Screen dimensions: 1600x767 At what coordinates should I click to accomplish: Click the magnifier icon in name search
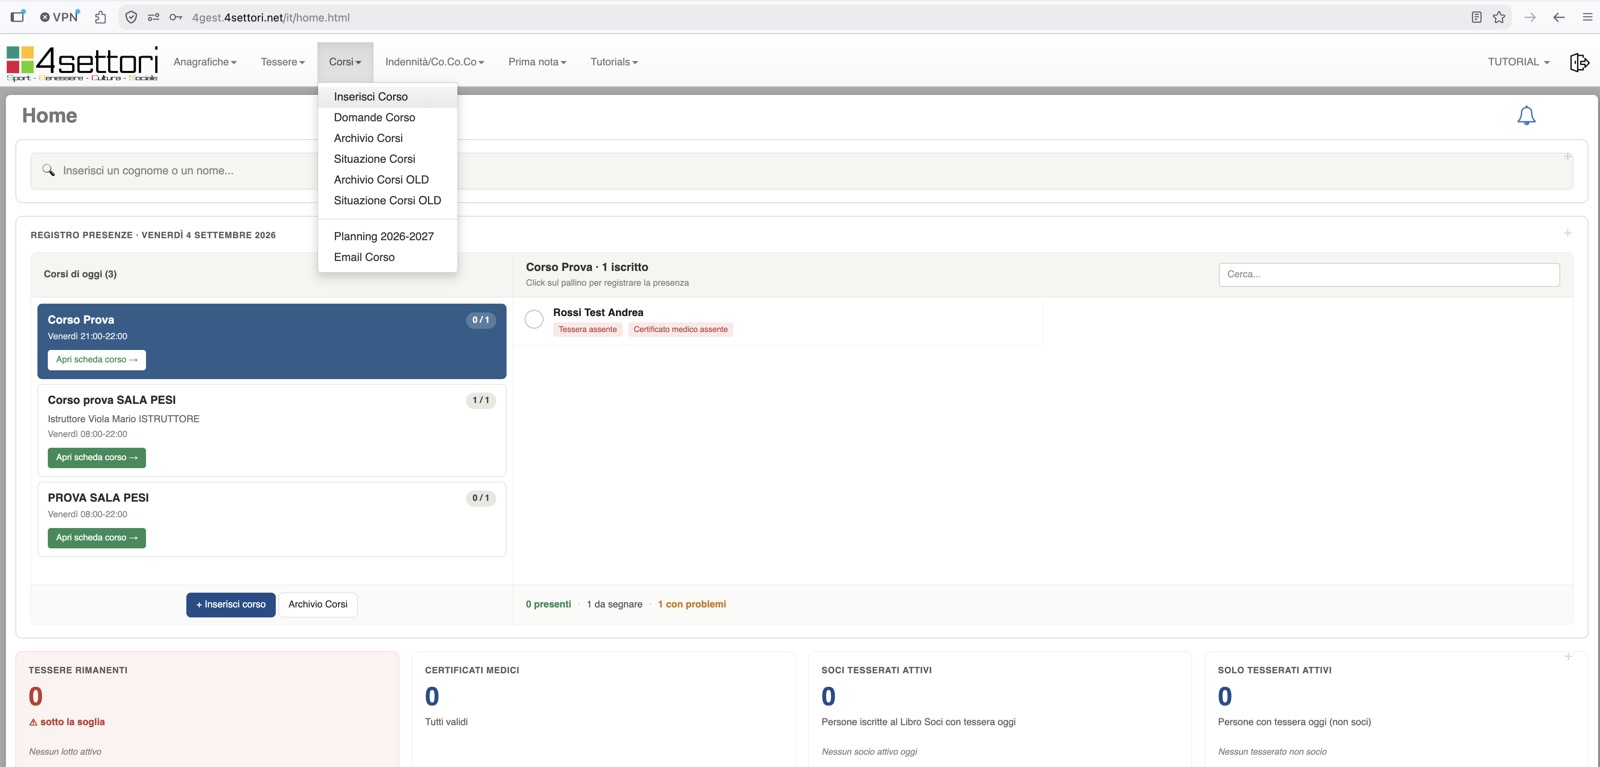[48, 170]
